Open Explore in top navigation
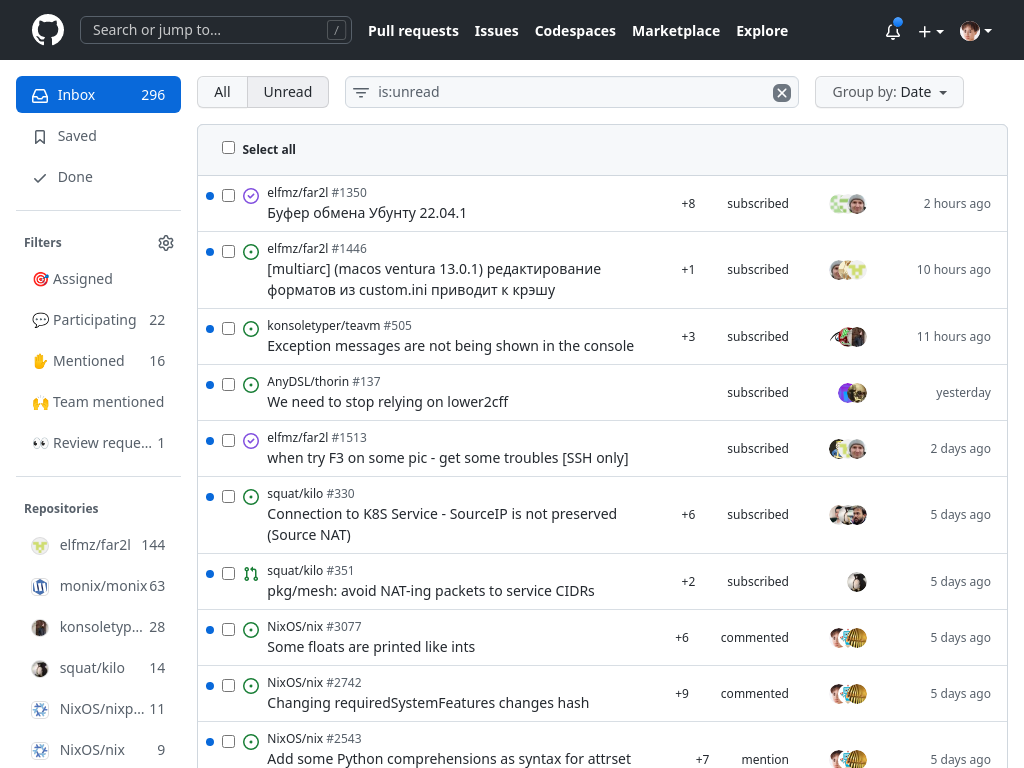This screenshot has height=768, width=1024. point(762,31)
